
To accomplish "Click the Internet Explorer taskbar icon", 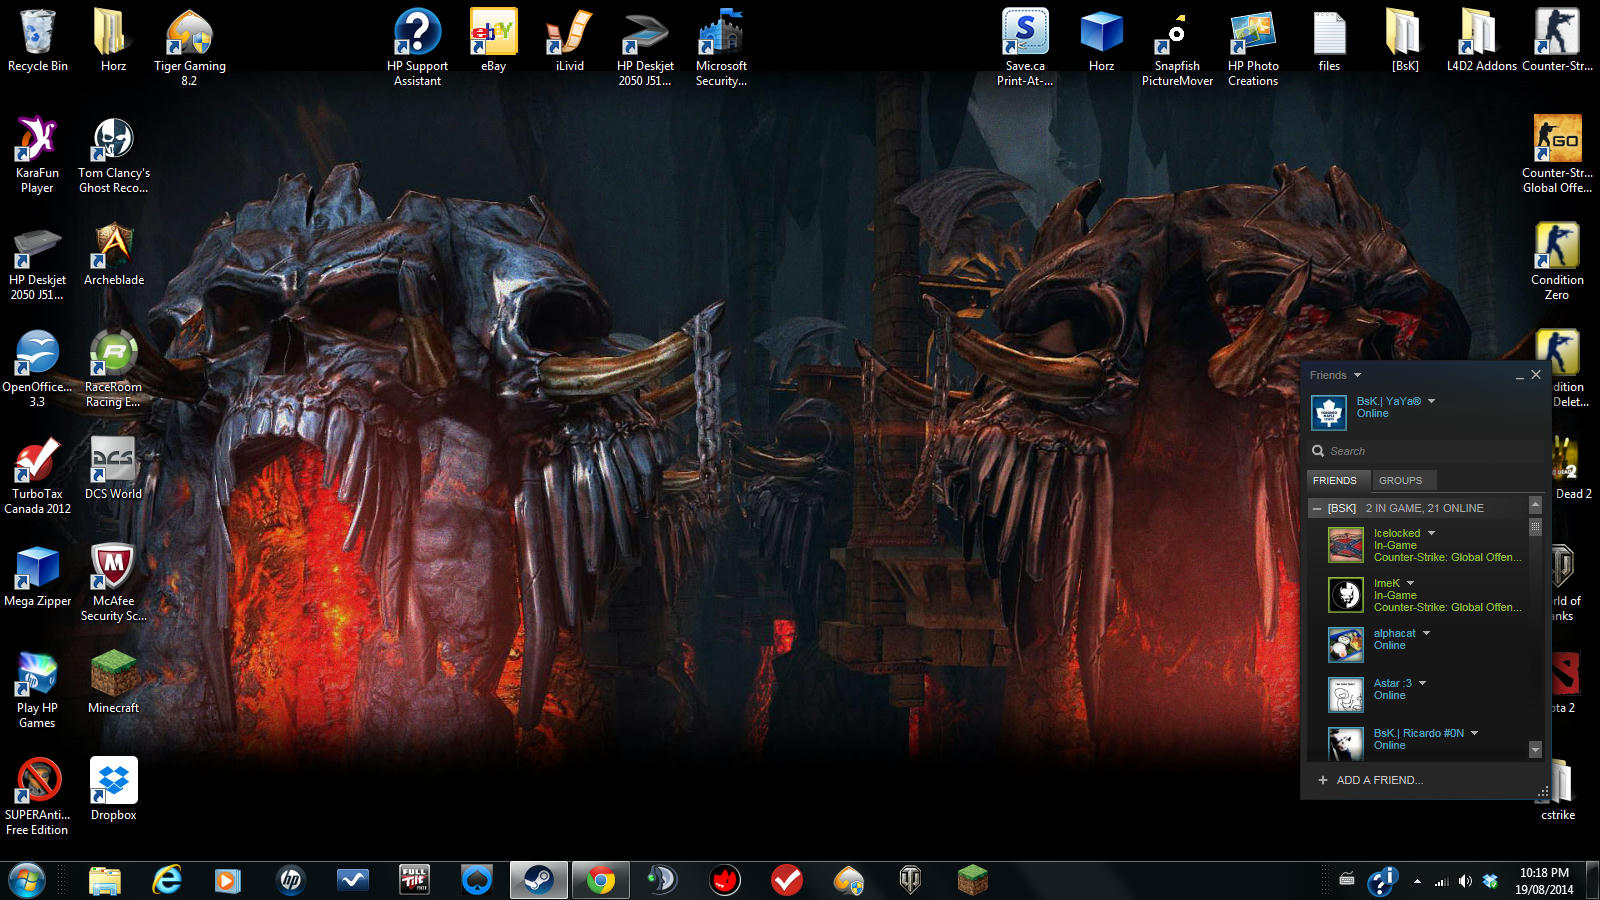I will pos(167,880).
